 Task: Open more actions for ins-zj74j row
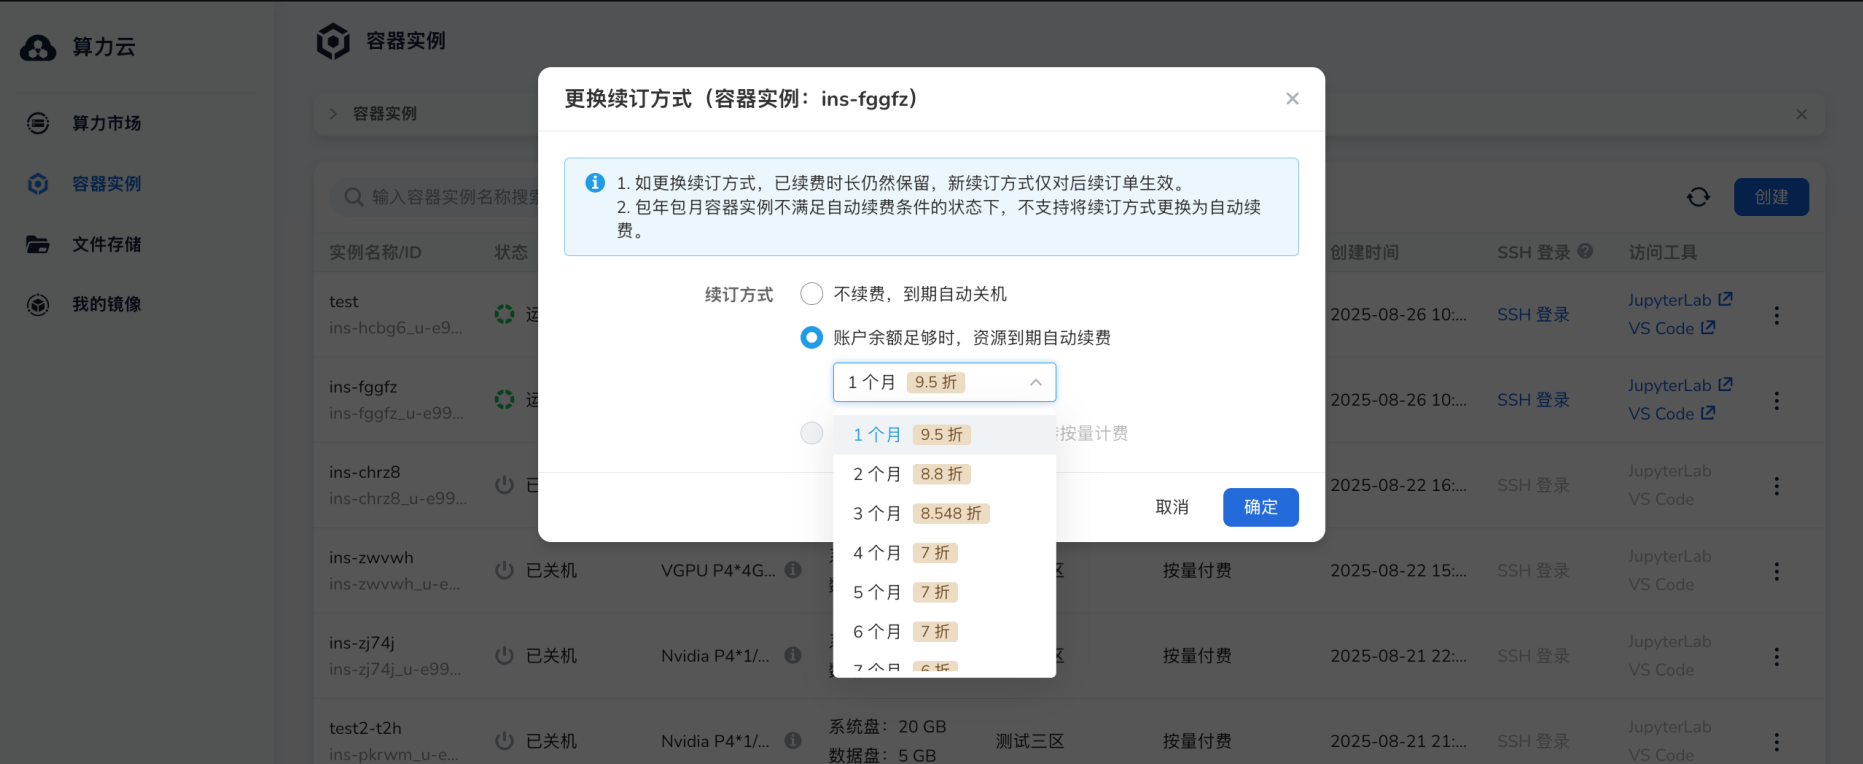pos(1776,656)
